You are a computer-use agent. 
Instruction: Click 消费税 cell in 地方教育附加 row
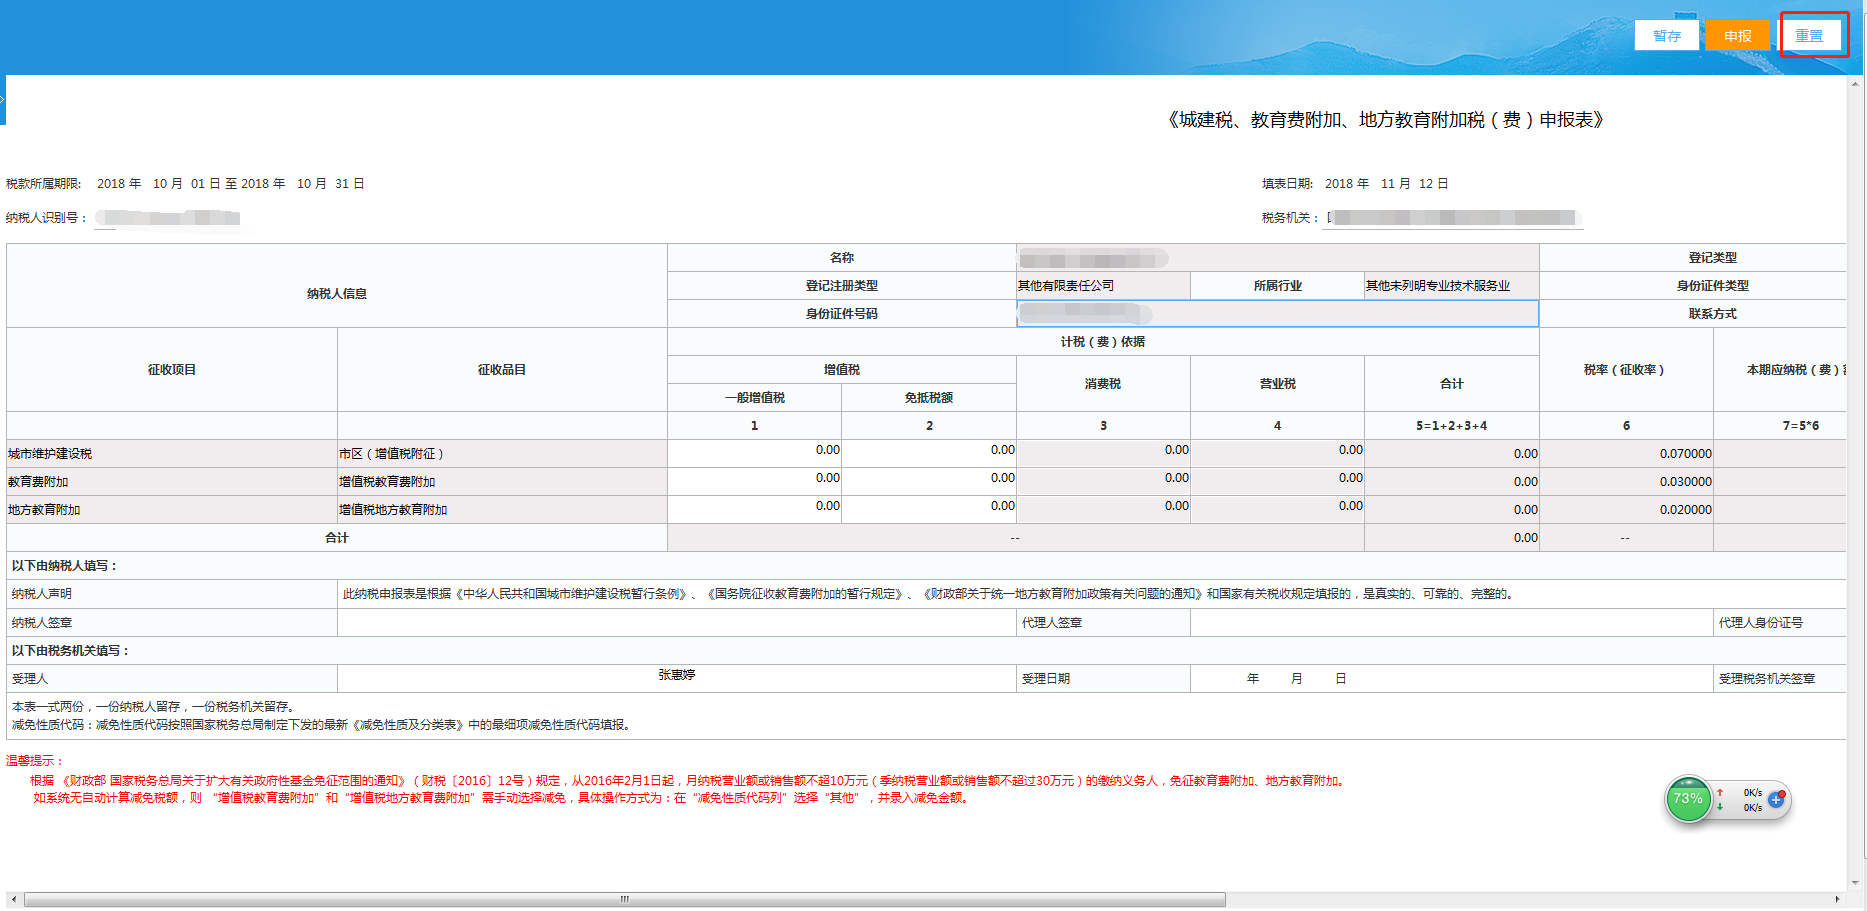[1103, 509]
